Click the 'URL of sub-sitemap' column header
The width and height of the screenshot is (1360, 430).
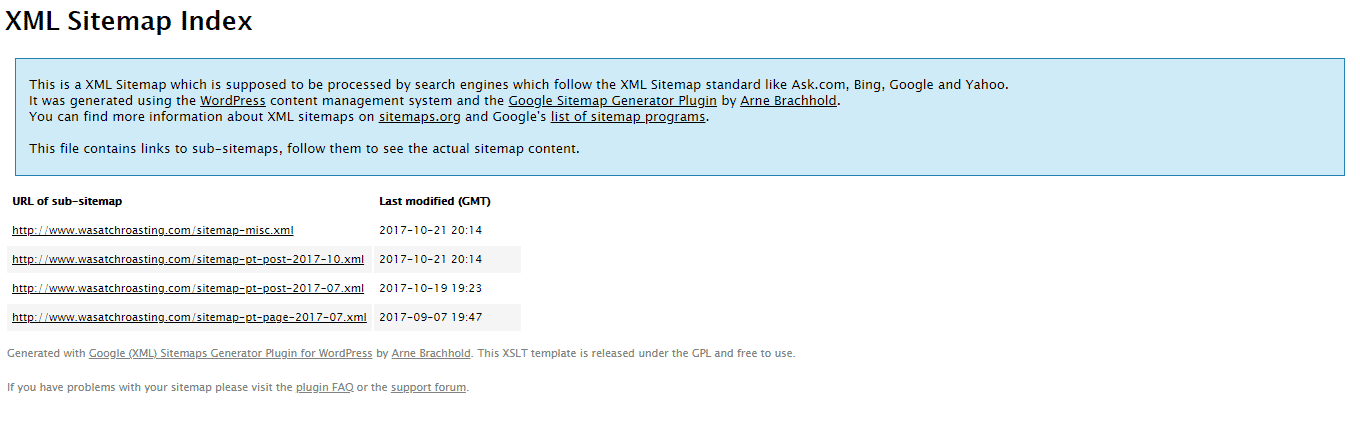(67, 201)
